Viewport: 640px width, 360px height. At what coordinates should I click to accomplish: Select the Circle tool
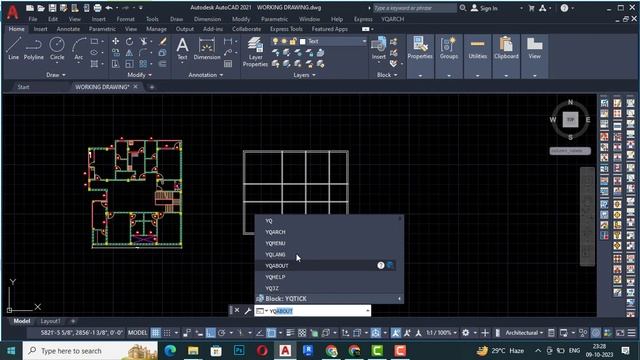coord(57,49)
